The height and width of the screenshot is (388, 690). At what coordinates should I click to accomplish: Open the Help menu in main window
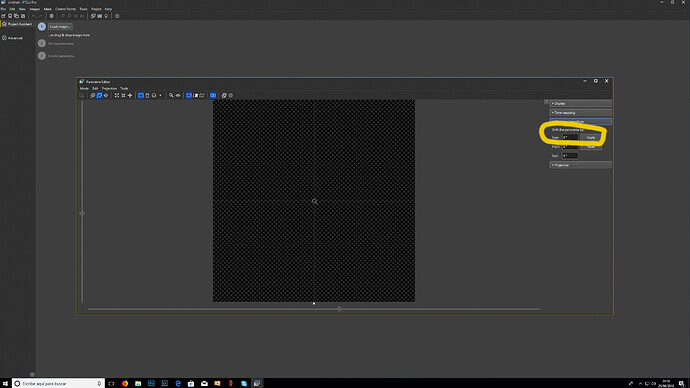pyautogui.click(x=108, y=9)
